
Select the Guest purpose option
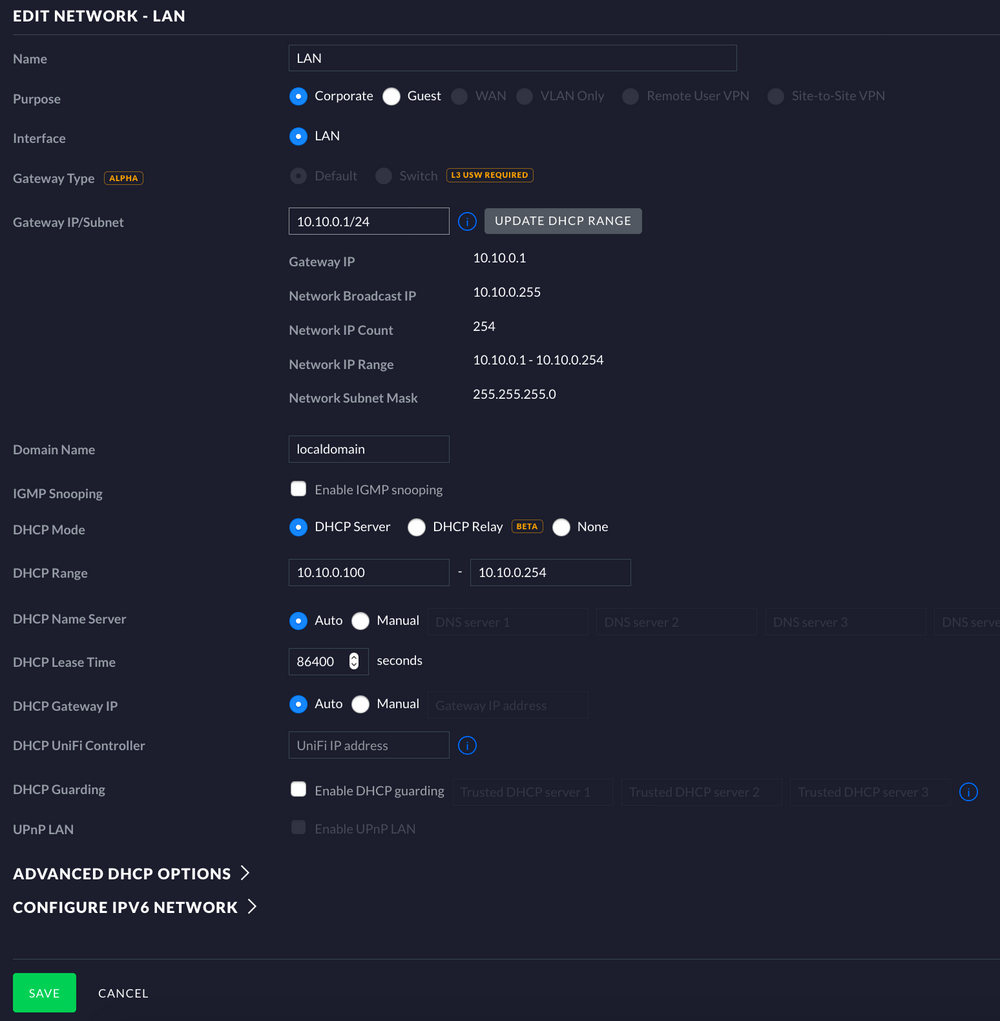point(393,95)
